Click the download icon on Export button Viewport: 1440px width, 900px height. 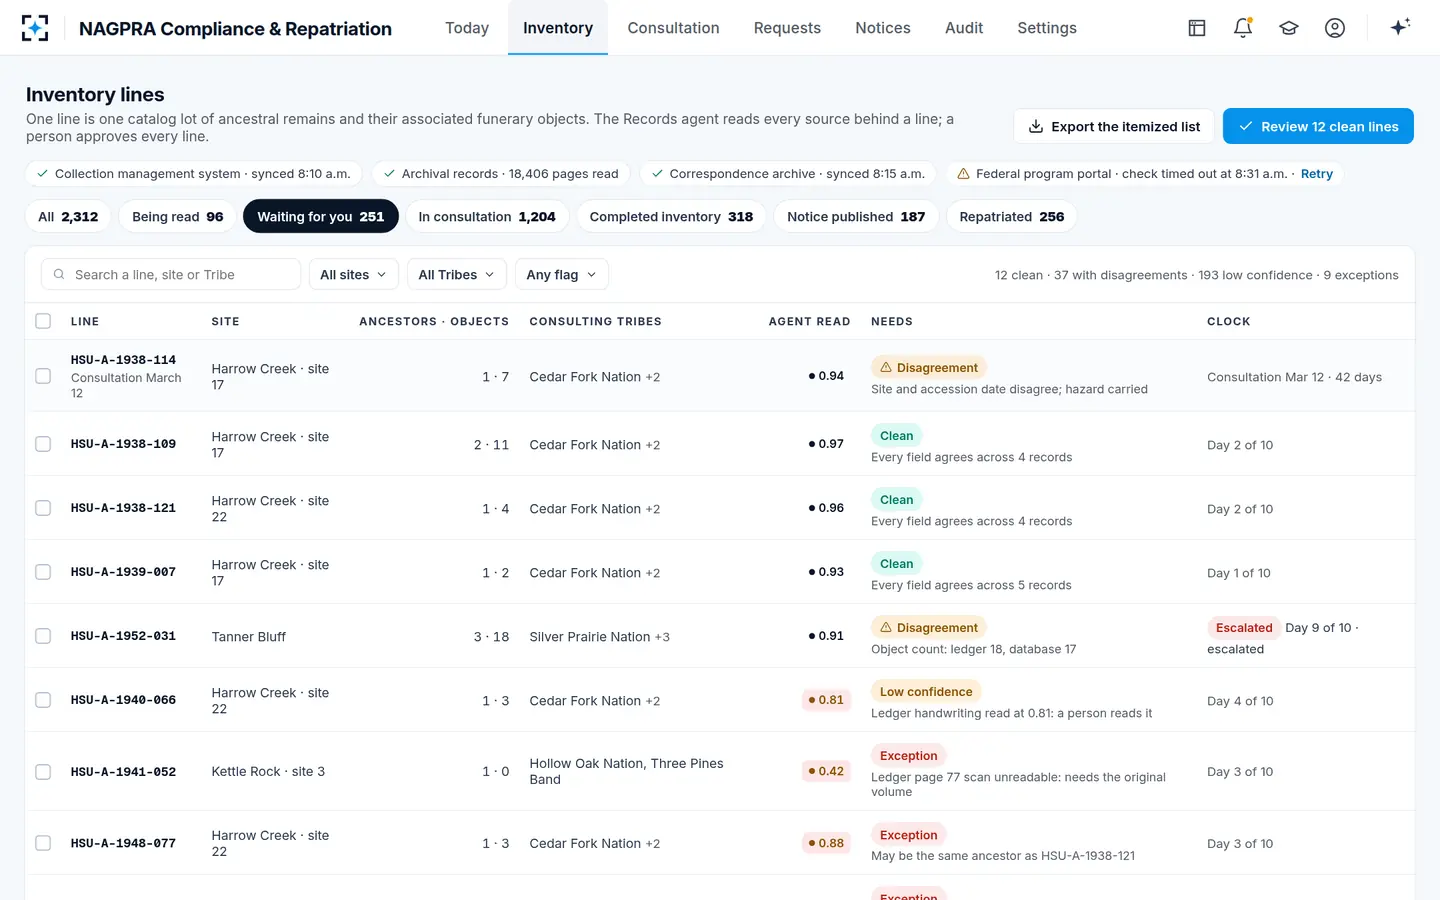click(1036, 127)
